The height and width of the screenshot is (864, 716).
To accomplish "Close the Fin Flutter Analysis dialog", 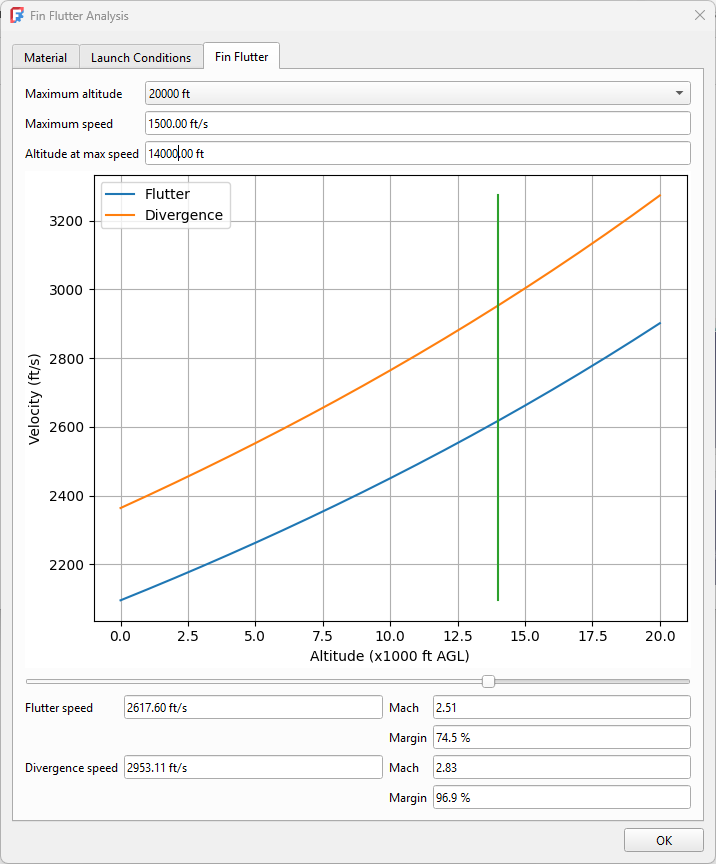I will pyautogui.click(x=699, y=16).
